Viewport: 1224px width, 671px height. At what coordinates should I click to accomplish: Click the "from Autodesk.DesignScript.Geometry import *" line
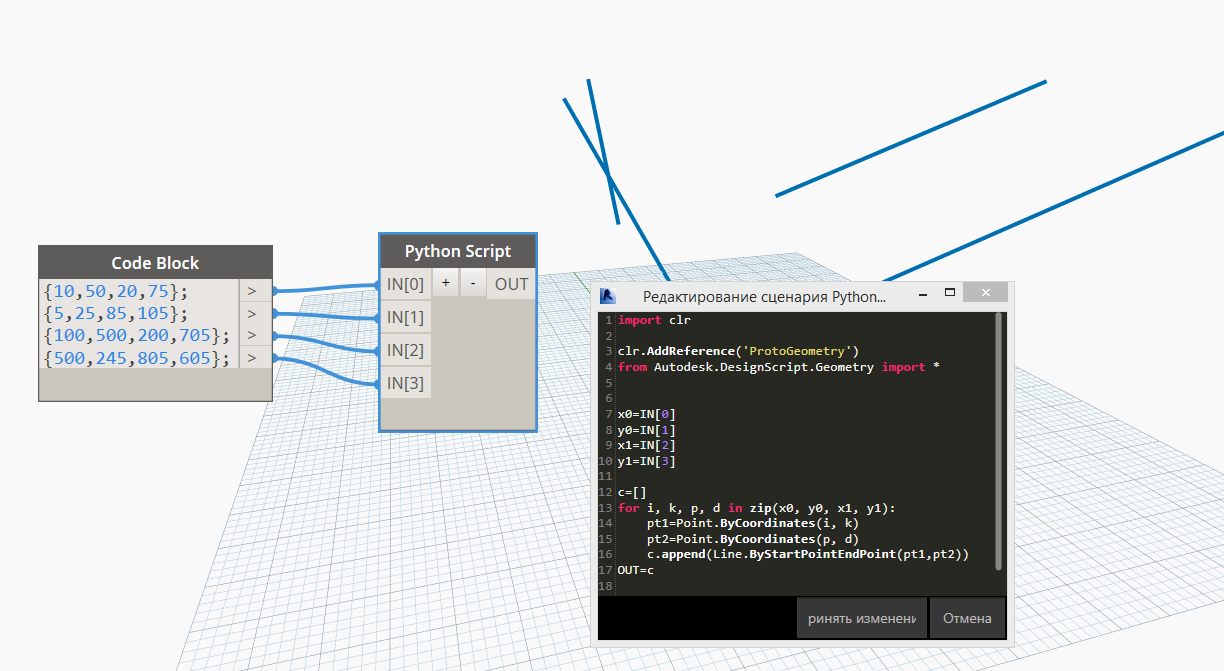pos(779,367)
